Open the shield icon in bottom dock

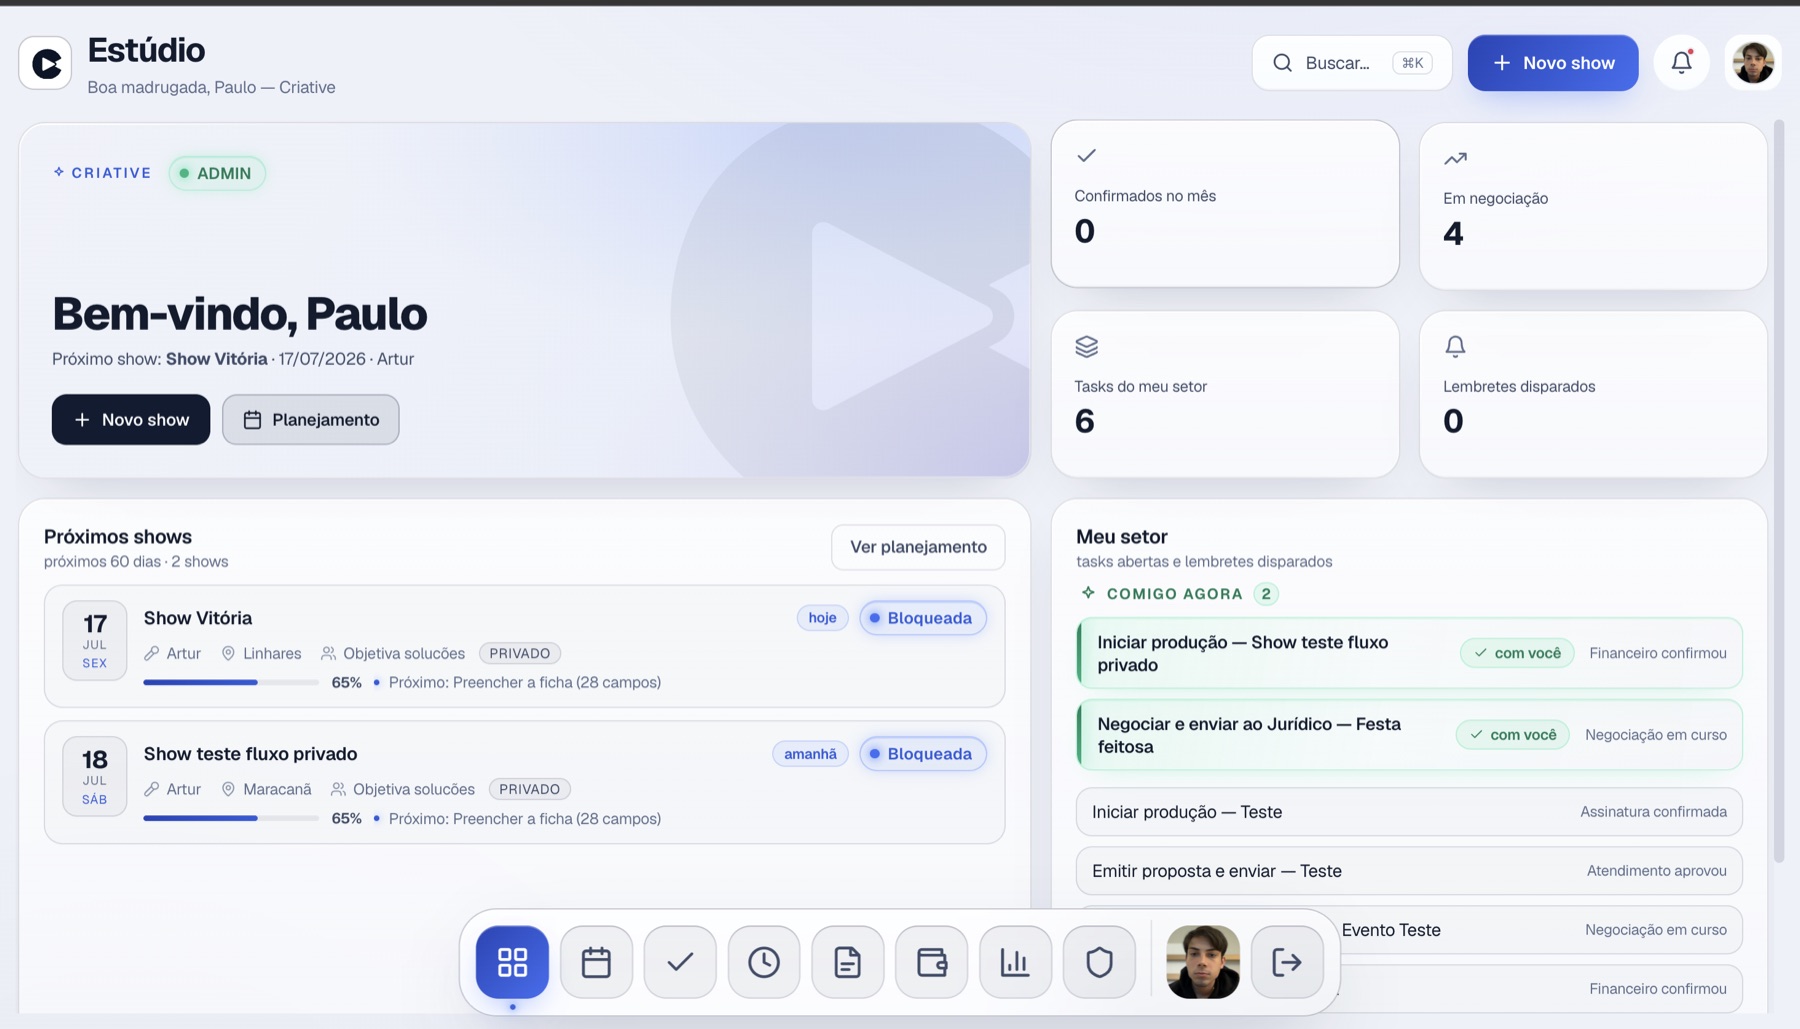(1099, 962)
